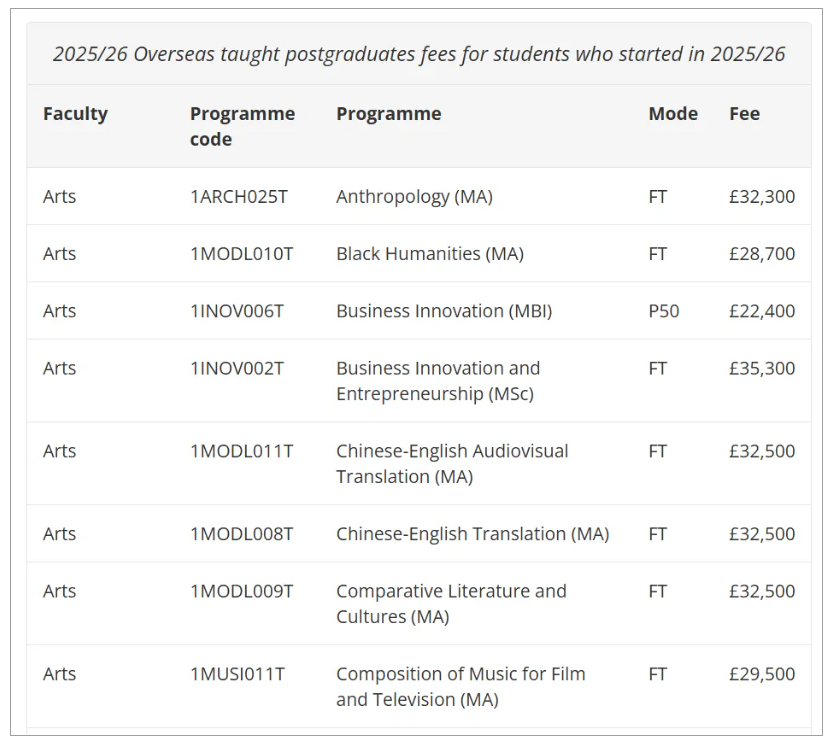
Task: Click the £29,500 fee value
Action: (762, 674)
